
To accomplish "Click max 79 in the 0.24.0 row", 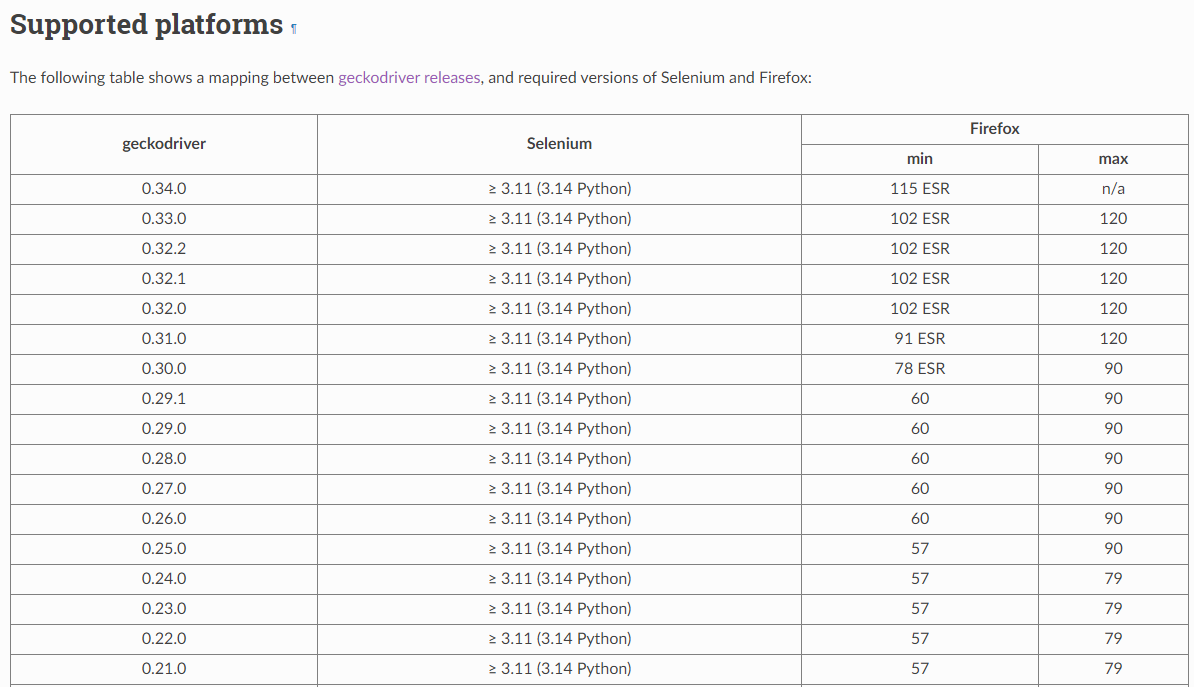I will pyautogui.click(x=1113, y=579).
